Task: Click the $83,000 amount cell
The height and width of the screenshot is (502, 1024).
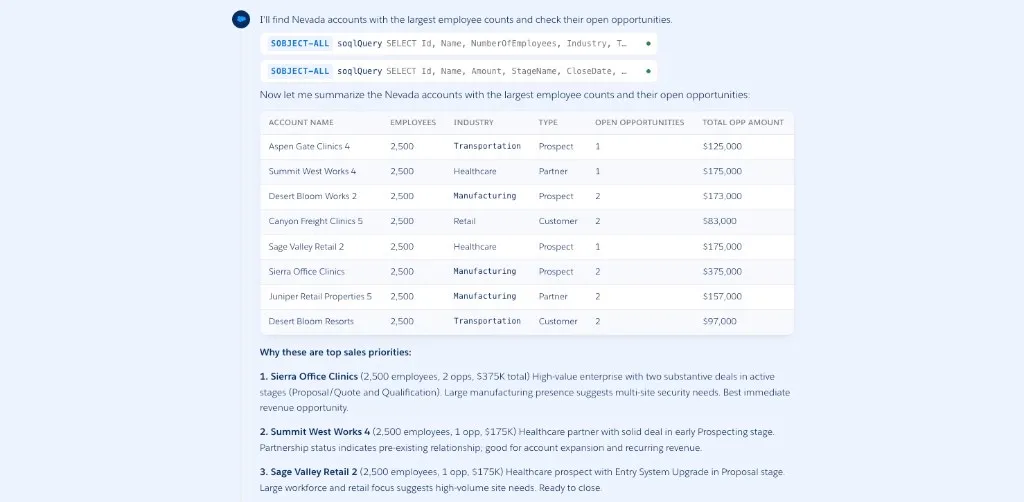Action: click(720, 221)
